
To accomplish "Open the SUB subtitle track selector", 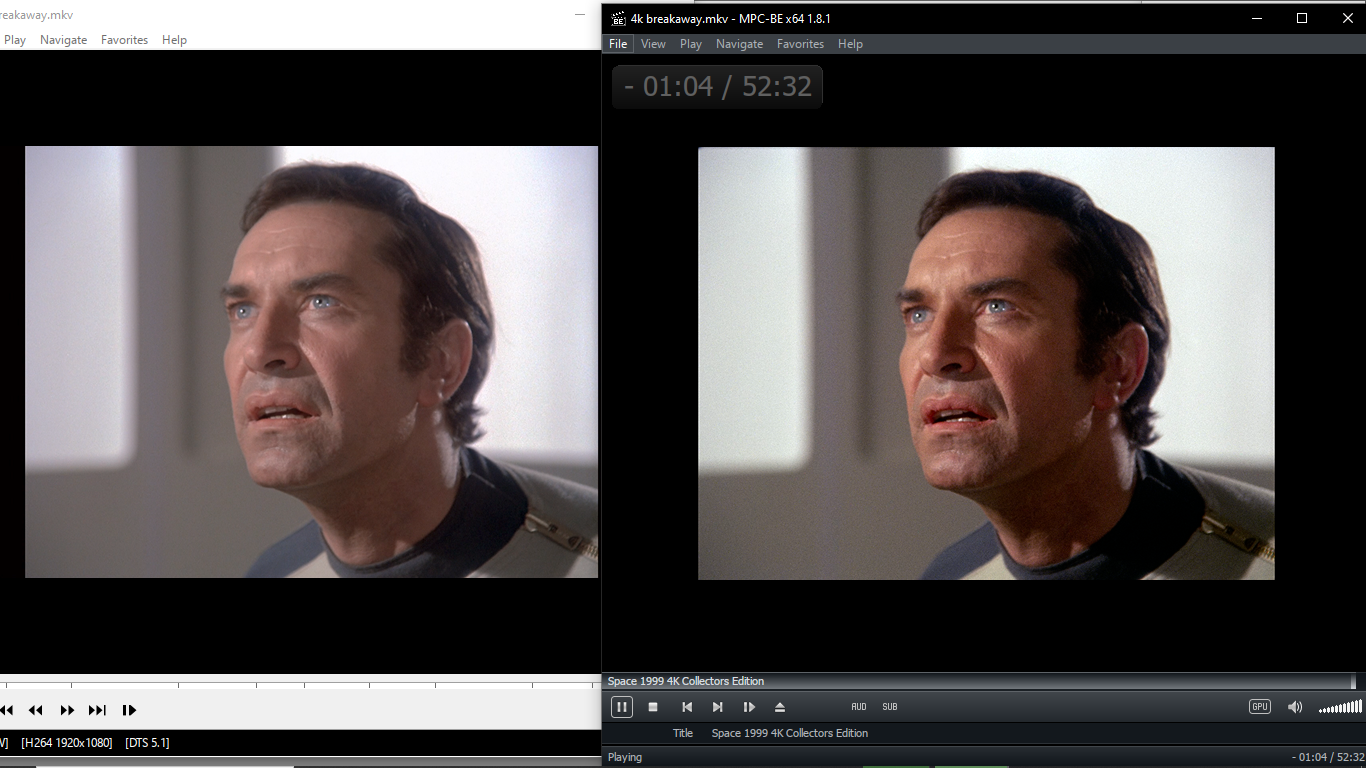I will coord(890,707).
